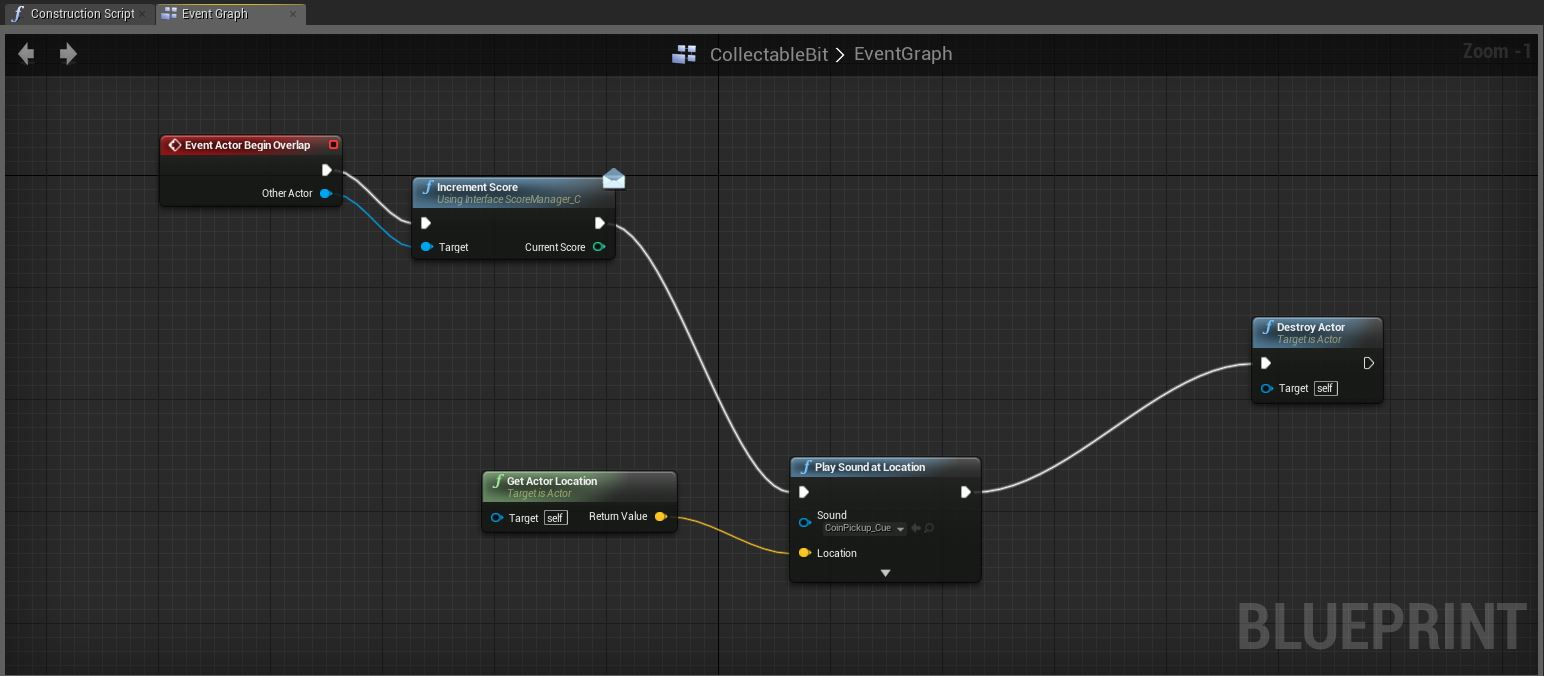Click the EventGraph breadcrumb link
The width and height of the screenshot is (1544, 676).
[x=903, y=54]
